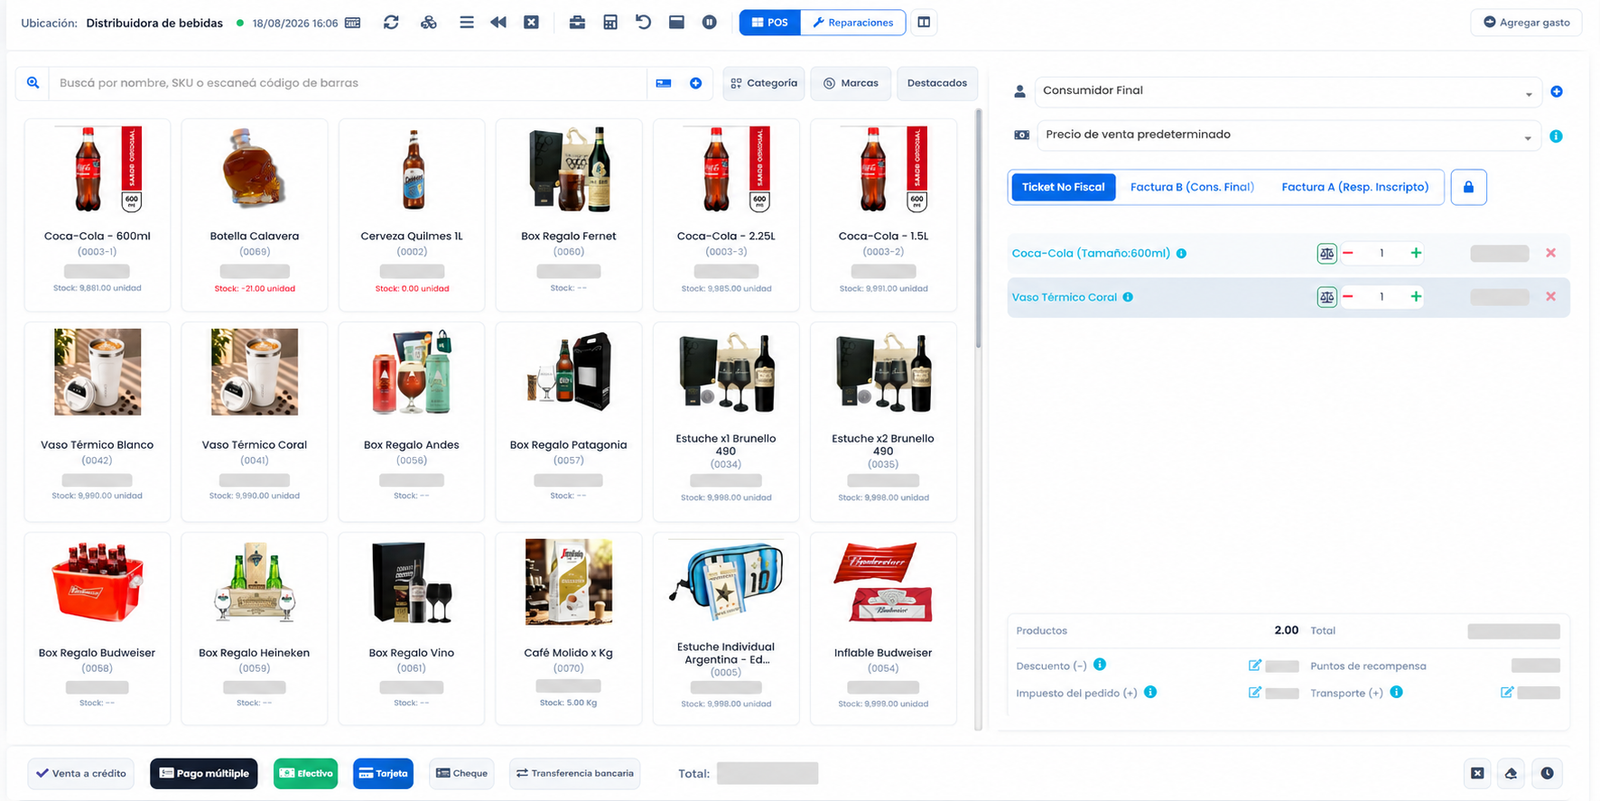Open the Categoría filter

(x=764, y=83)
